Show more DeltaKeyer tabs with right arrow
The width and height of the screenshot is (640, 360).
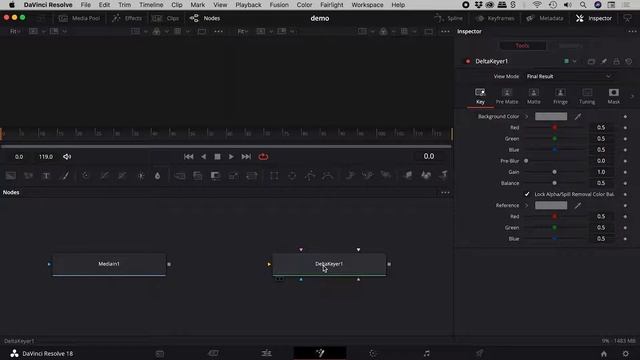pos(632,97)
